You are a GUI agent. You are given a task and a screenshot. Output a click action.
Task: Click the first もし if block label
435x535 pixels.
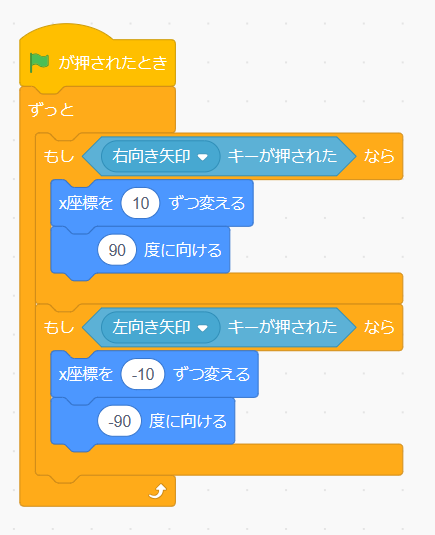click(59, 156)
